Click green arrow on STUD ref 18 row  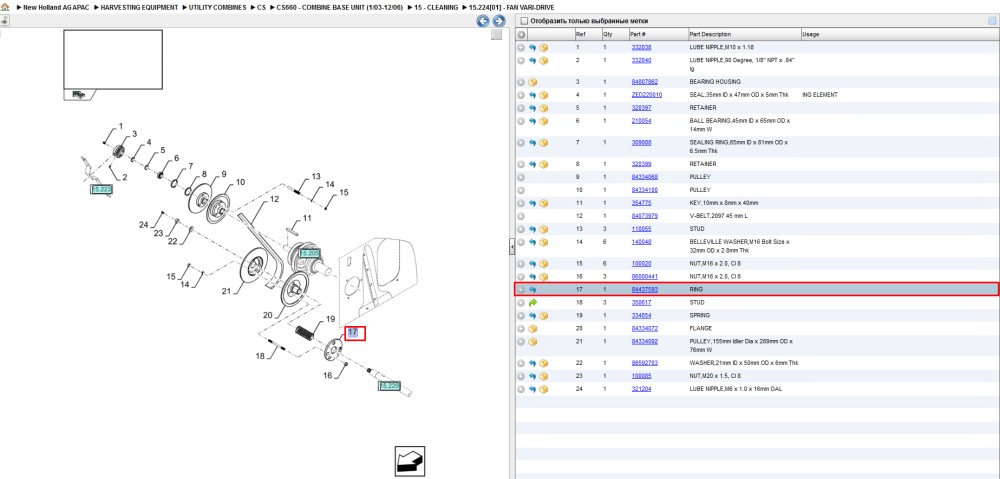pos(532,302)
